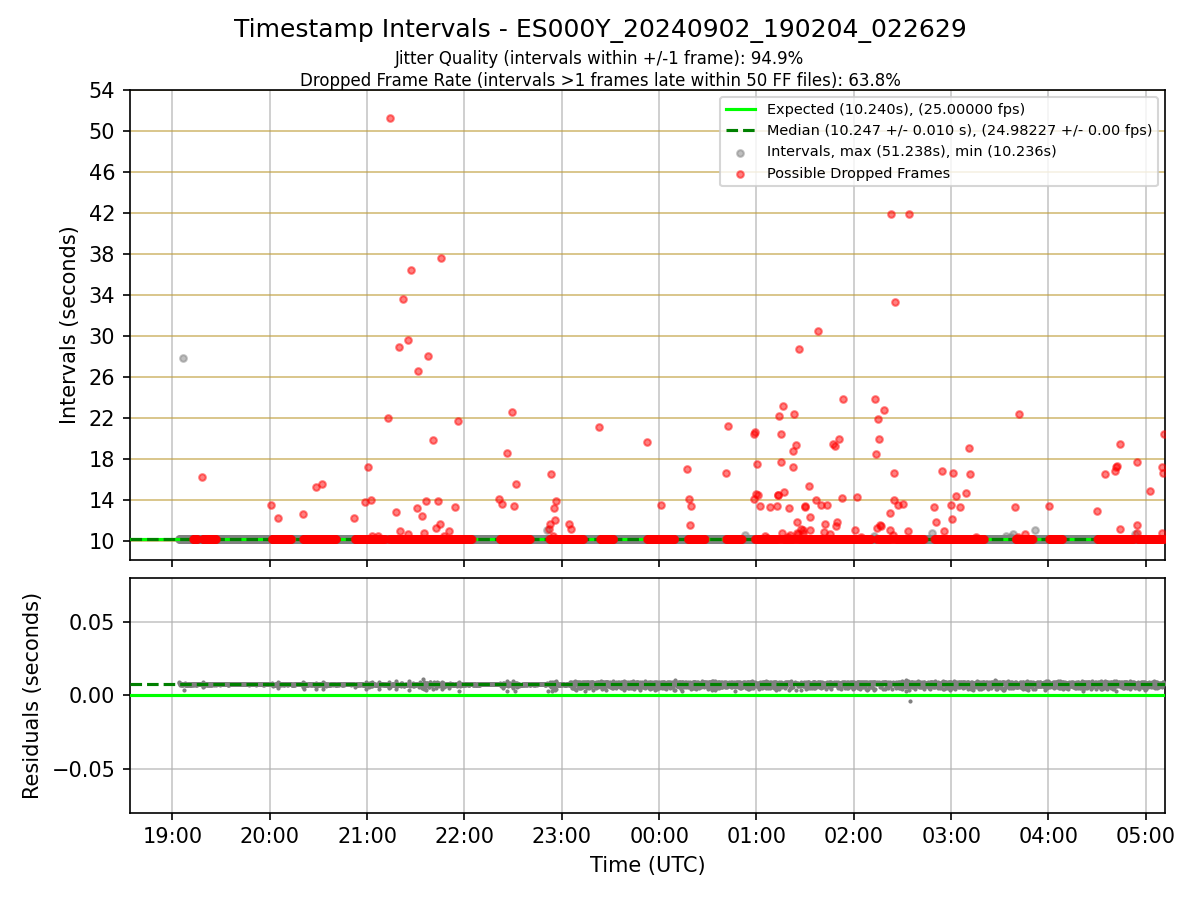Screen dimensions: 1200x900
Task: Click the 03:00 time tick label
Action: click(951, 834)
